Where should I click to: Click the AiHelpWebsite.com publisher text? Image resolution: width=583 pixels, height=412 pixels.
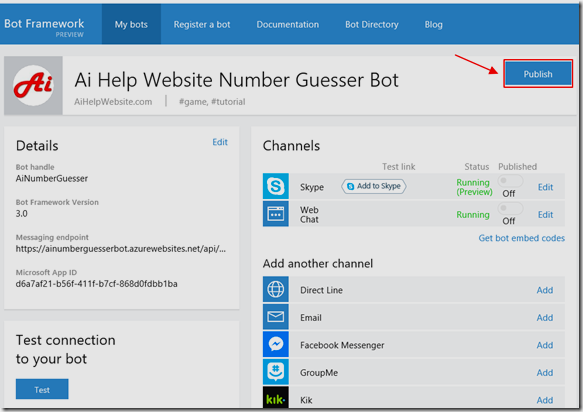click(113, 102)
